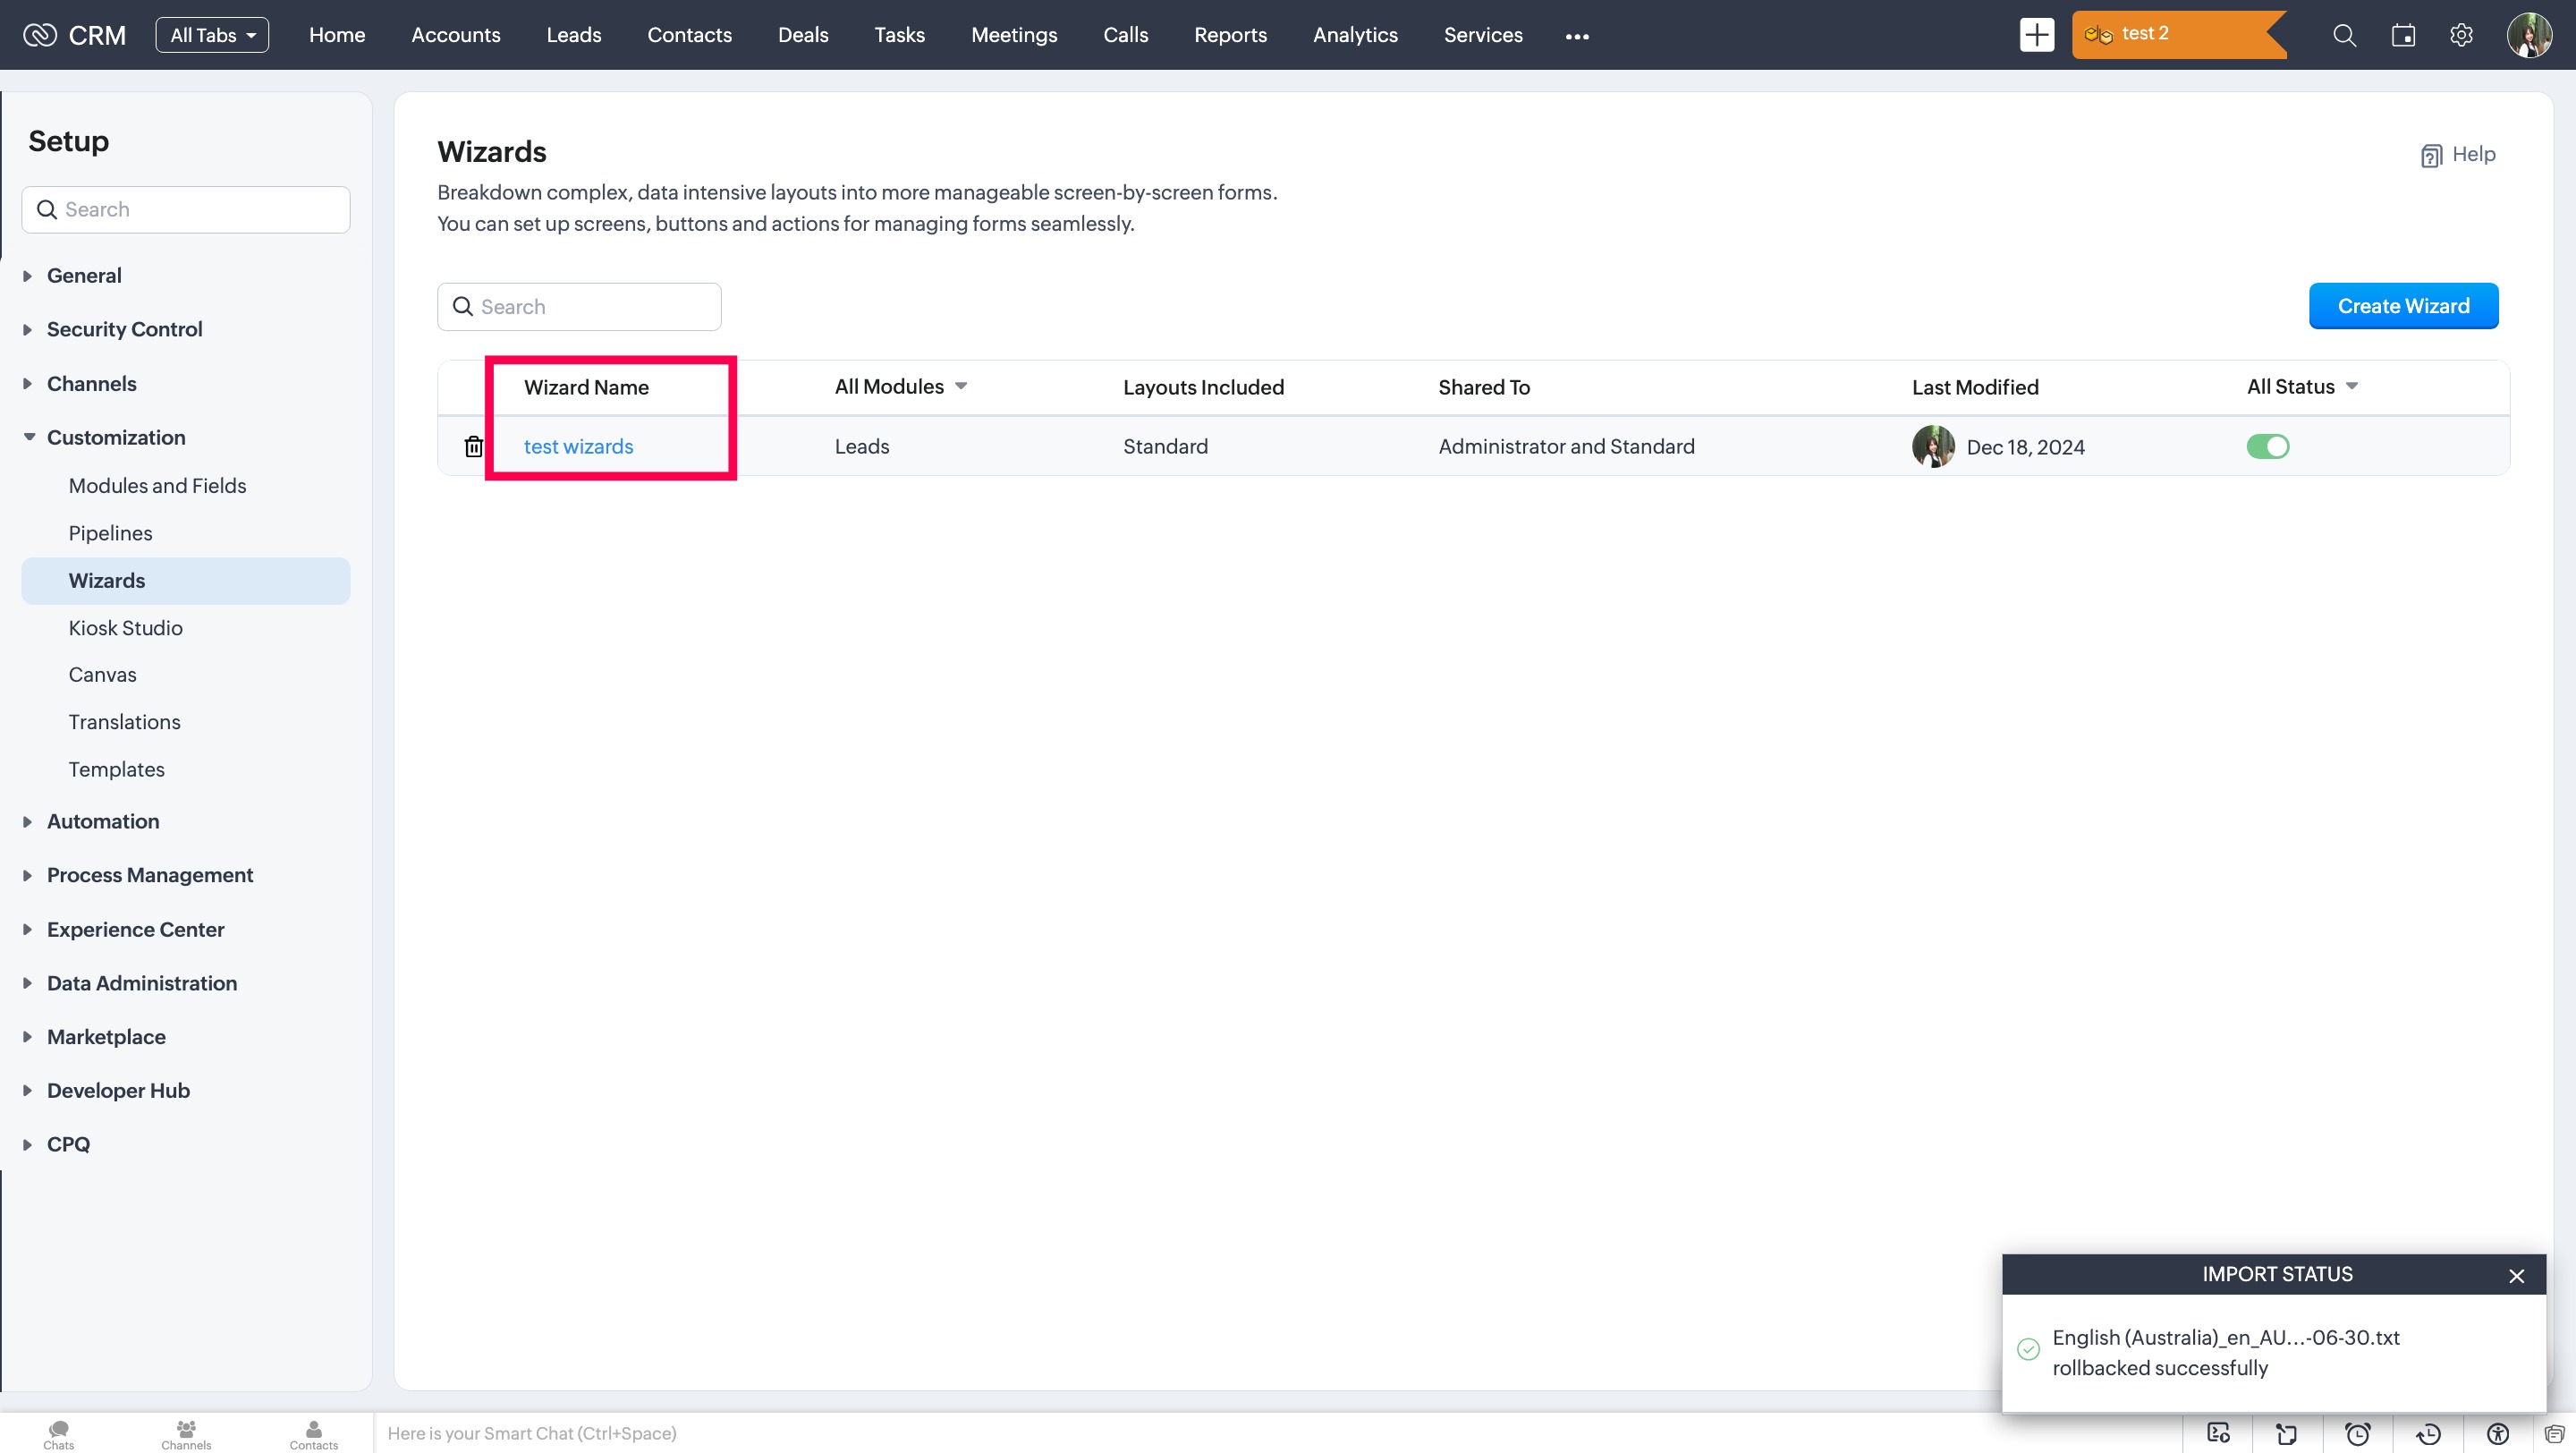Disable the test wizards status toggle
This screenshot has height=1453, width=2576.
[2267, 447]
